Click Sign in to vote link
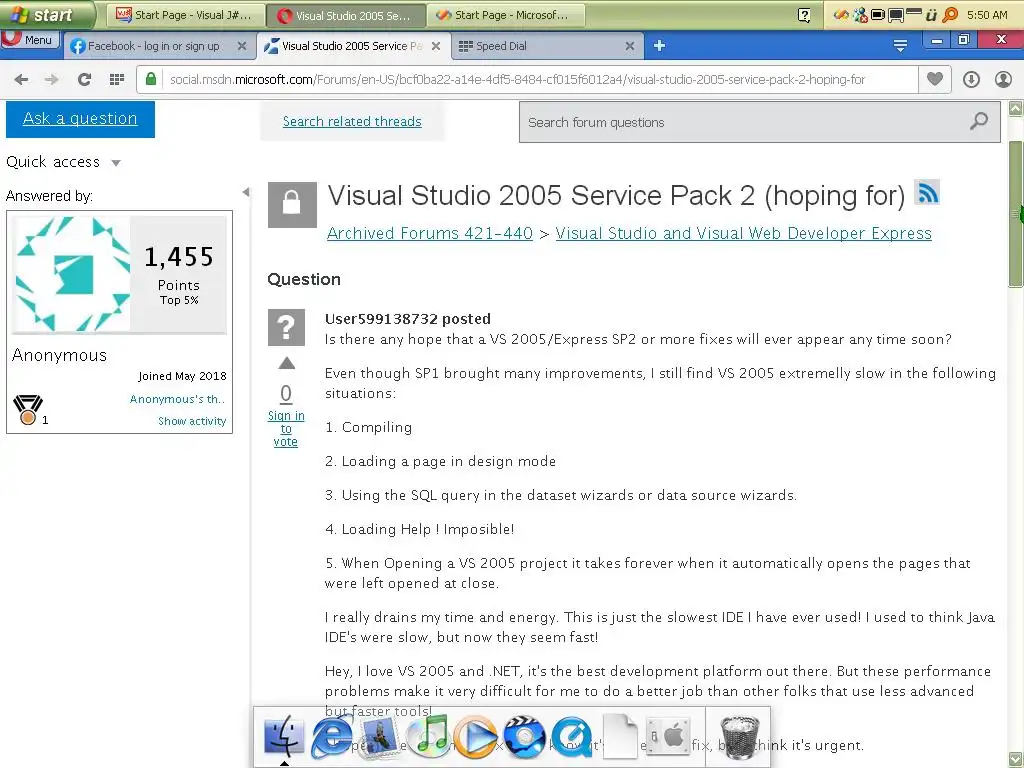This screenshot has width=1024, height=768. pyautogui.click(x=286, y=428)
